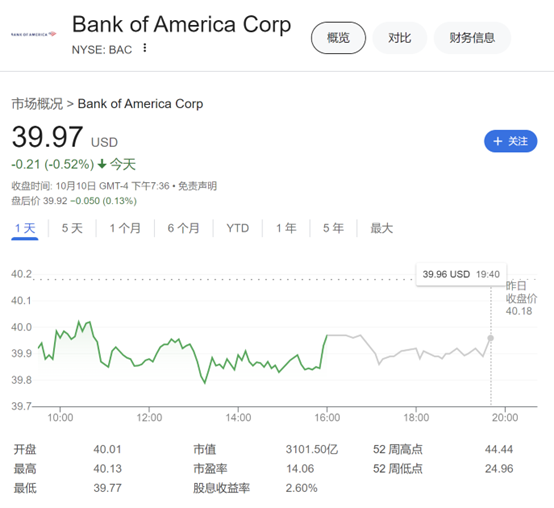
Task: Click the 16:00 point on the price chart
Action: (x=327, y=335)
